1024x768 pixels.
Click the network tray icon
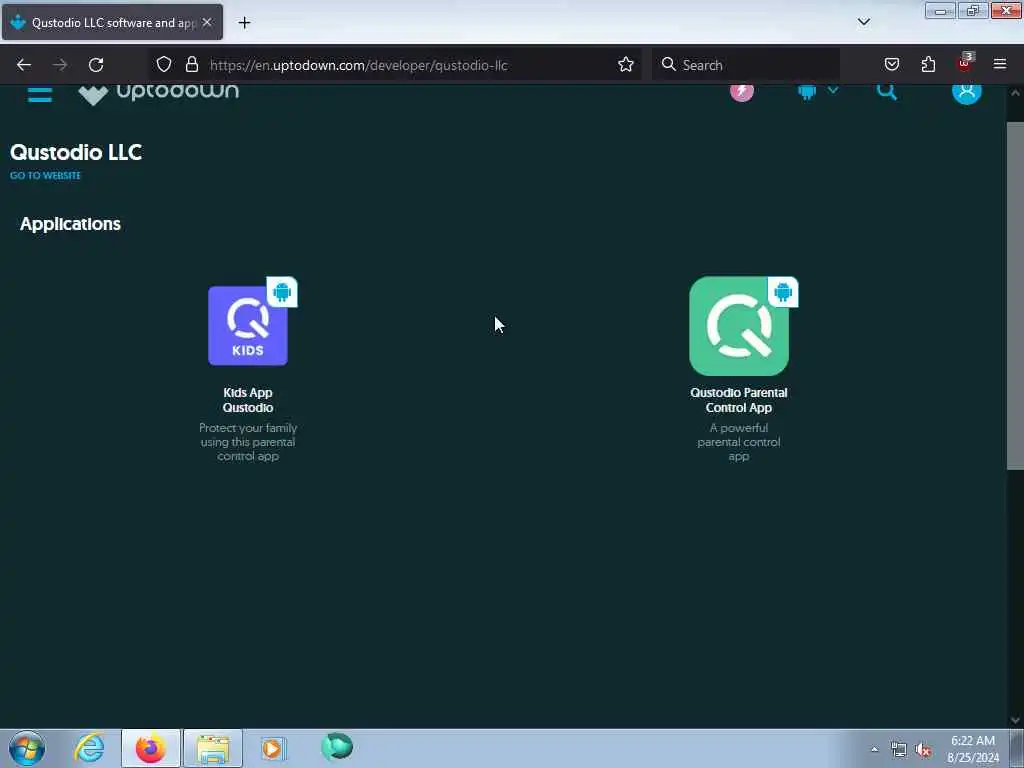point(899,750)
